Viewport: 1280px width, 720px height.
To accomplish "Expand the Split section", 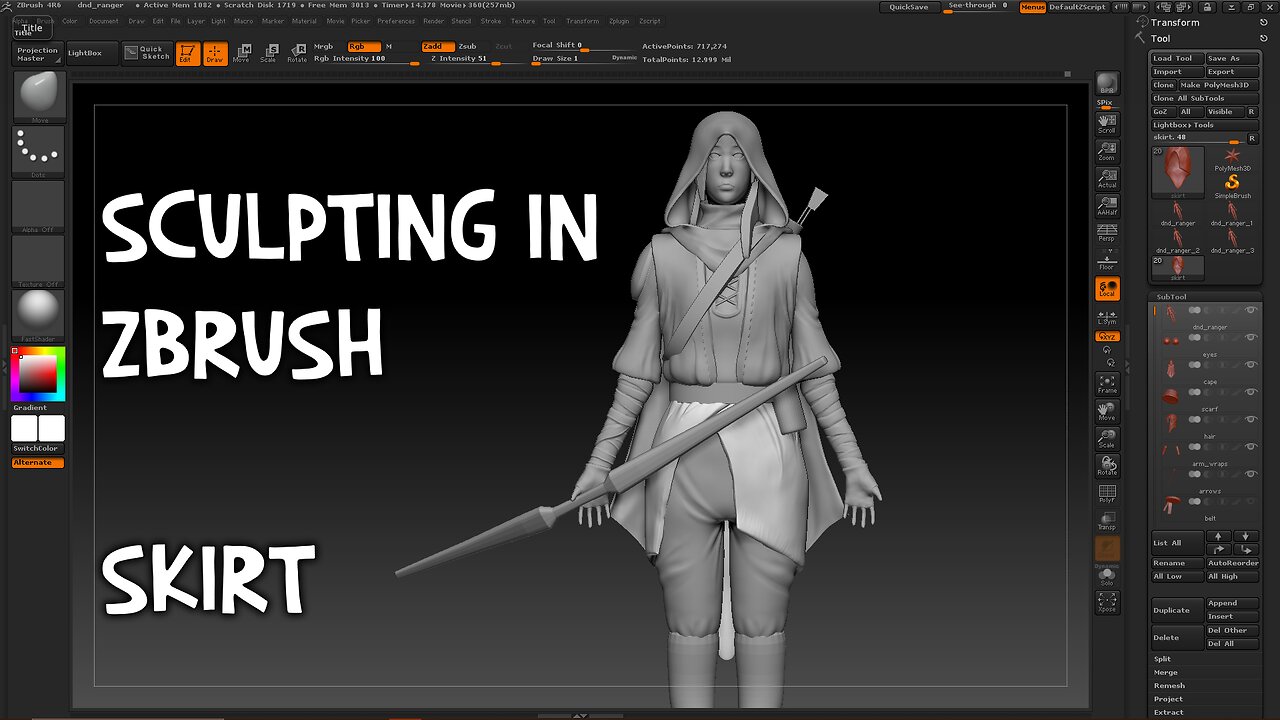I will [1163, 659].
